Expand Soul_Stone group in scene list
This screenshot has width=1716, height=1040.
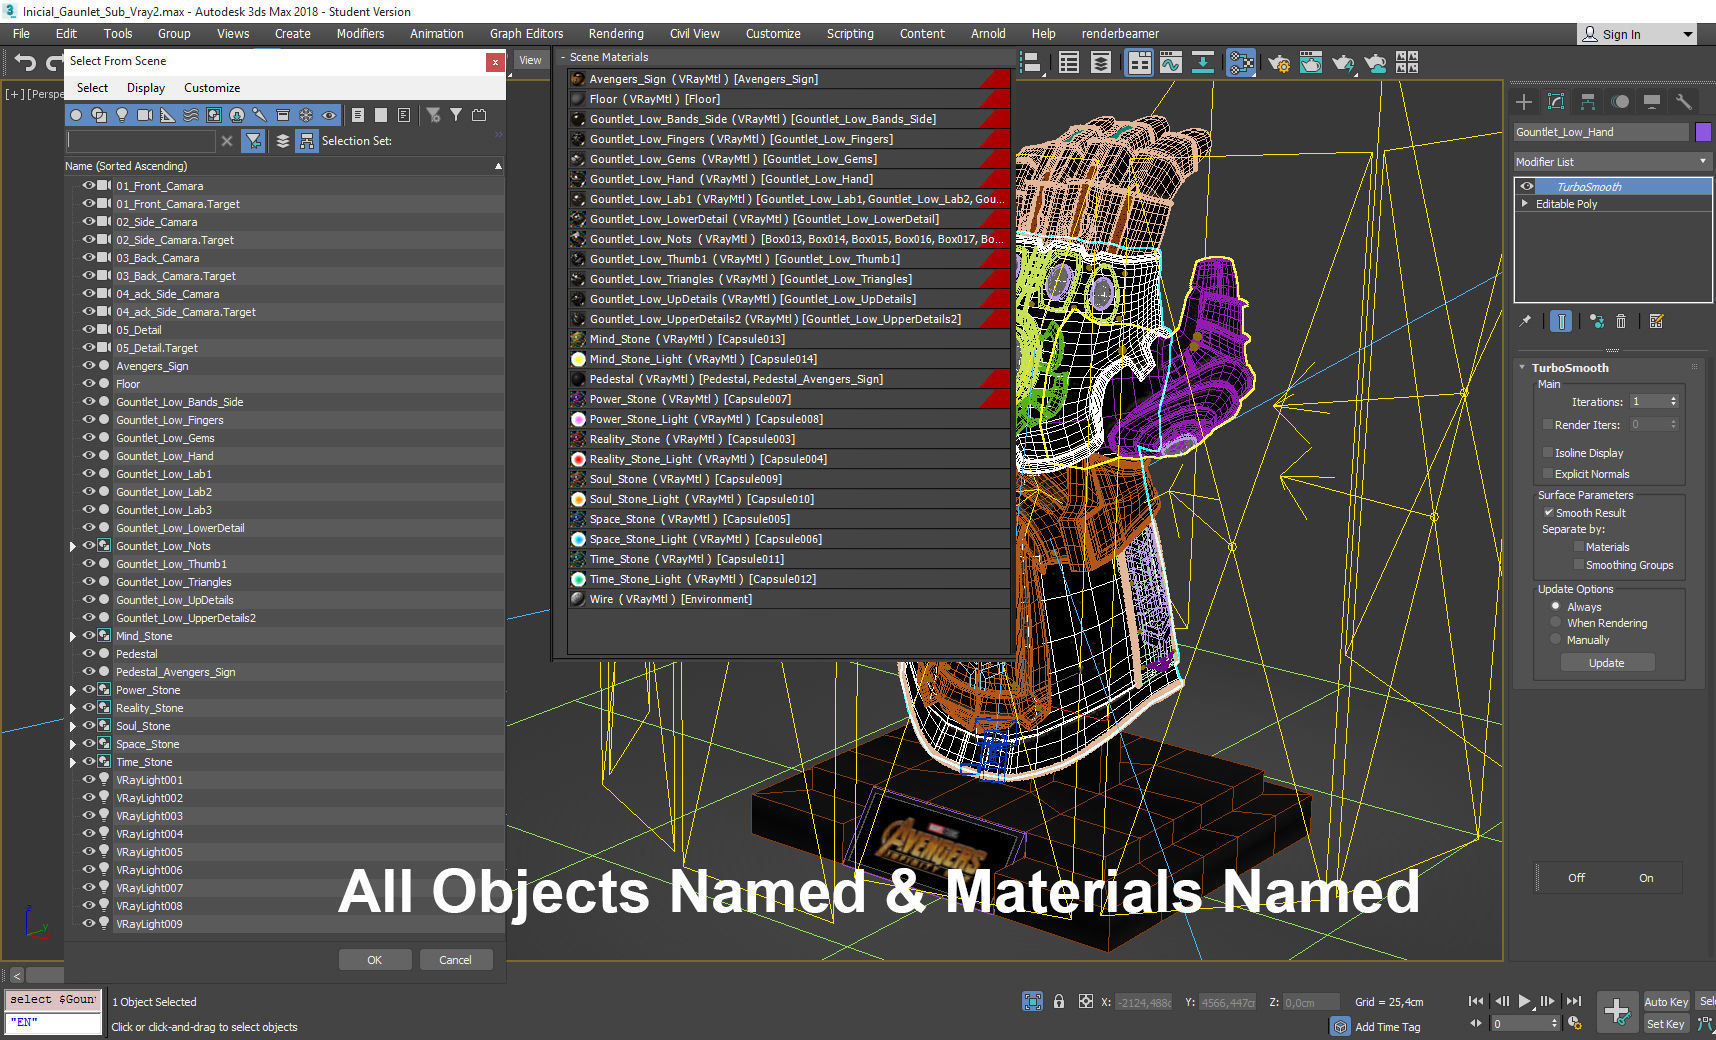pos(73,726)
